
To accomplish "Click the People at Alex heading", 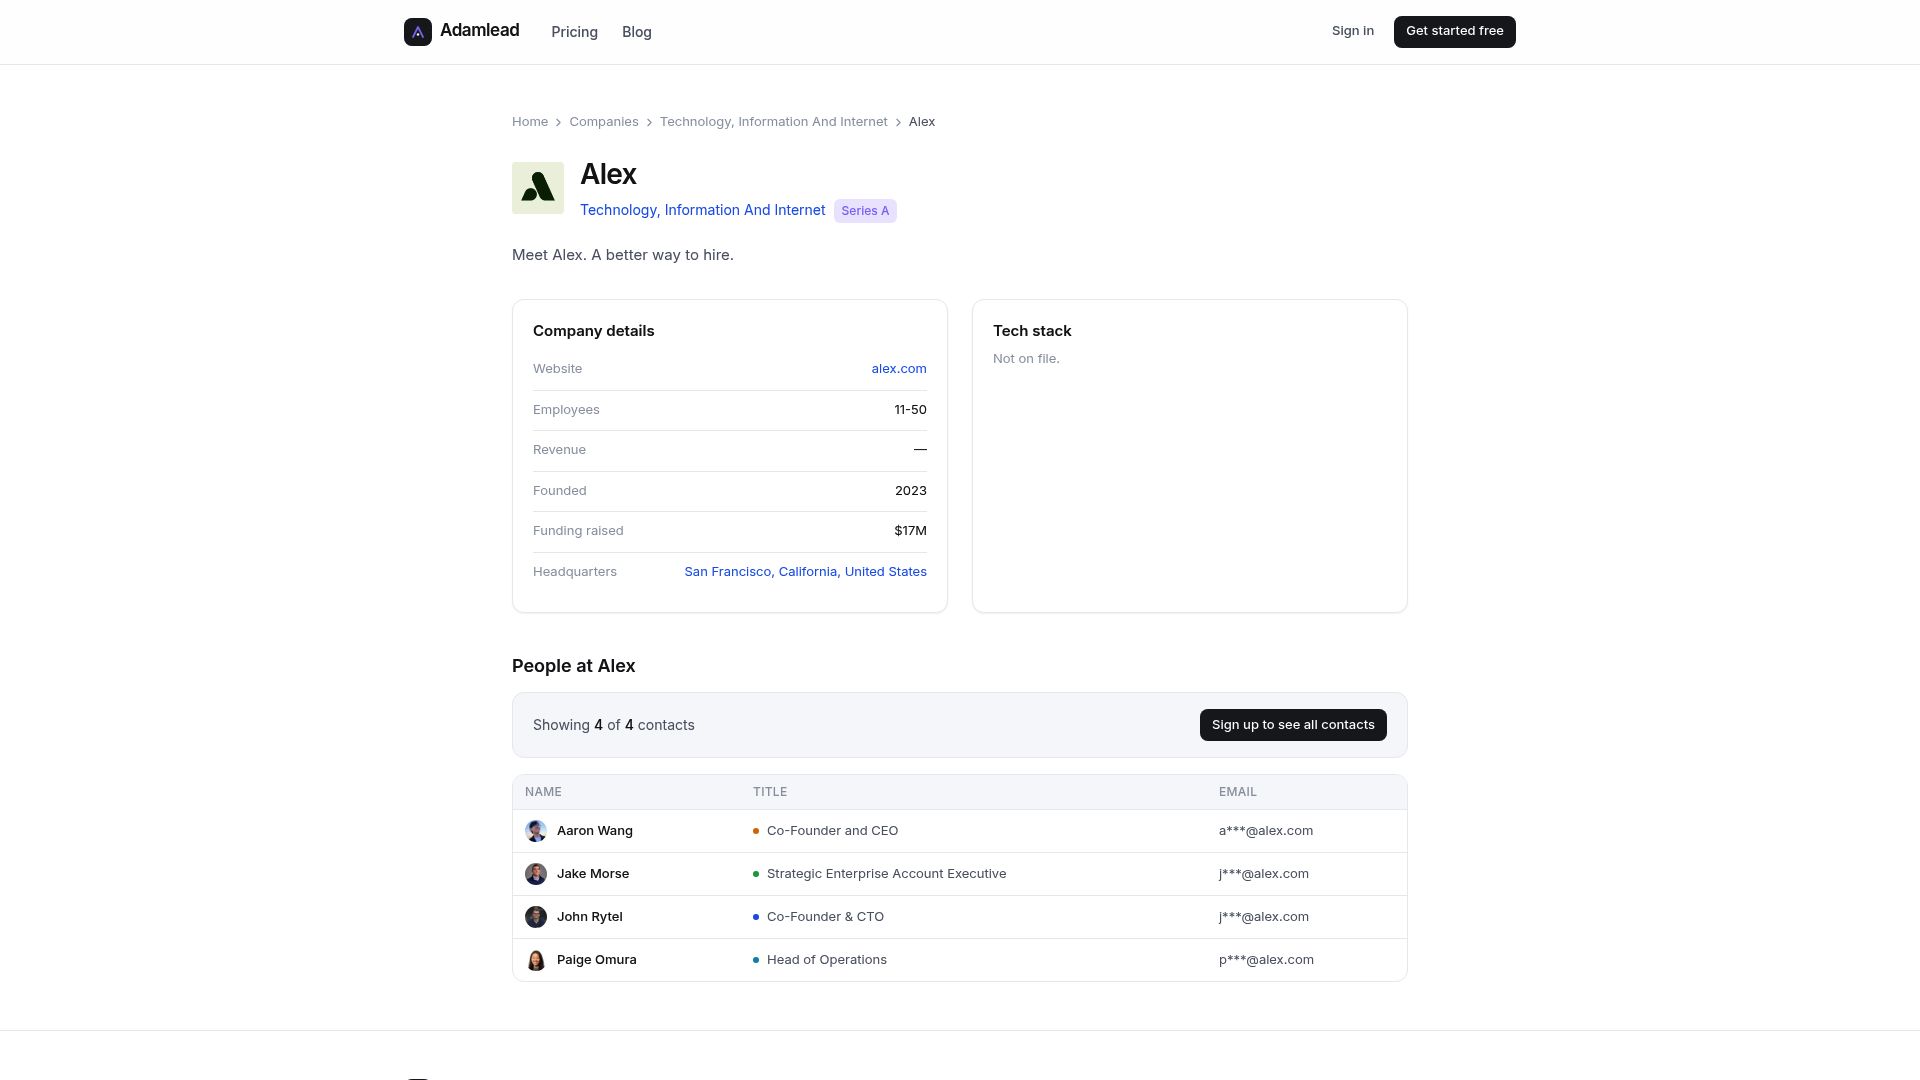I will point(574,666).
